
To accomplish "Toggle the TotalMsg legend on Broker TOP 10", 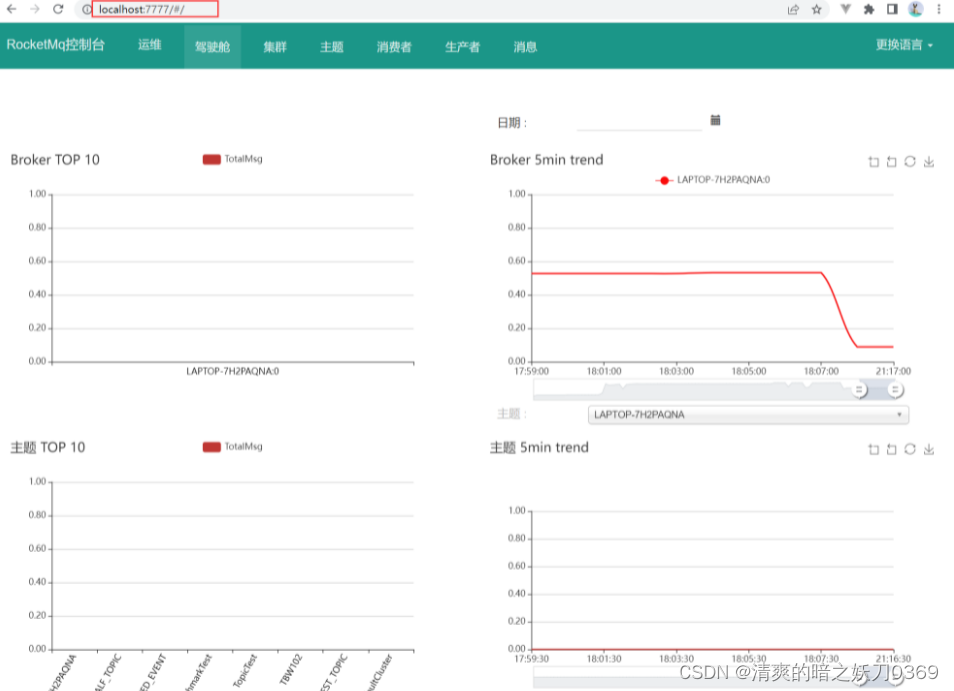I will coord(232,158).
